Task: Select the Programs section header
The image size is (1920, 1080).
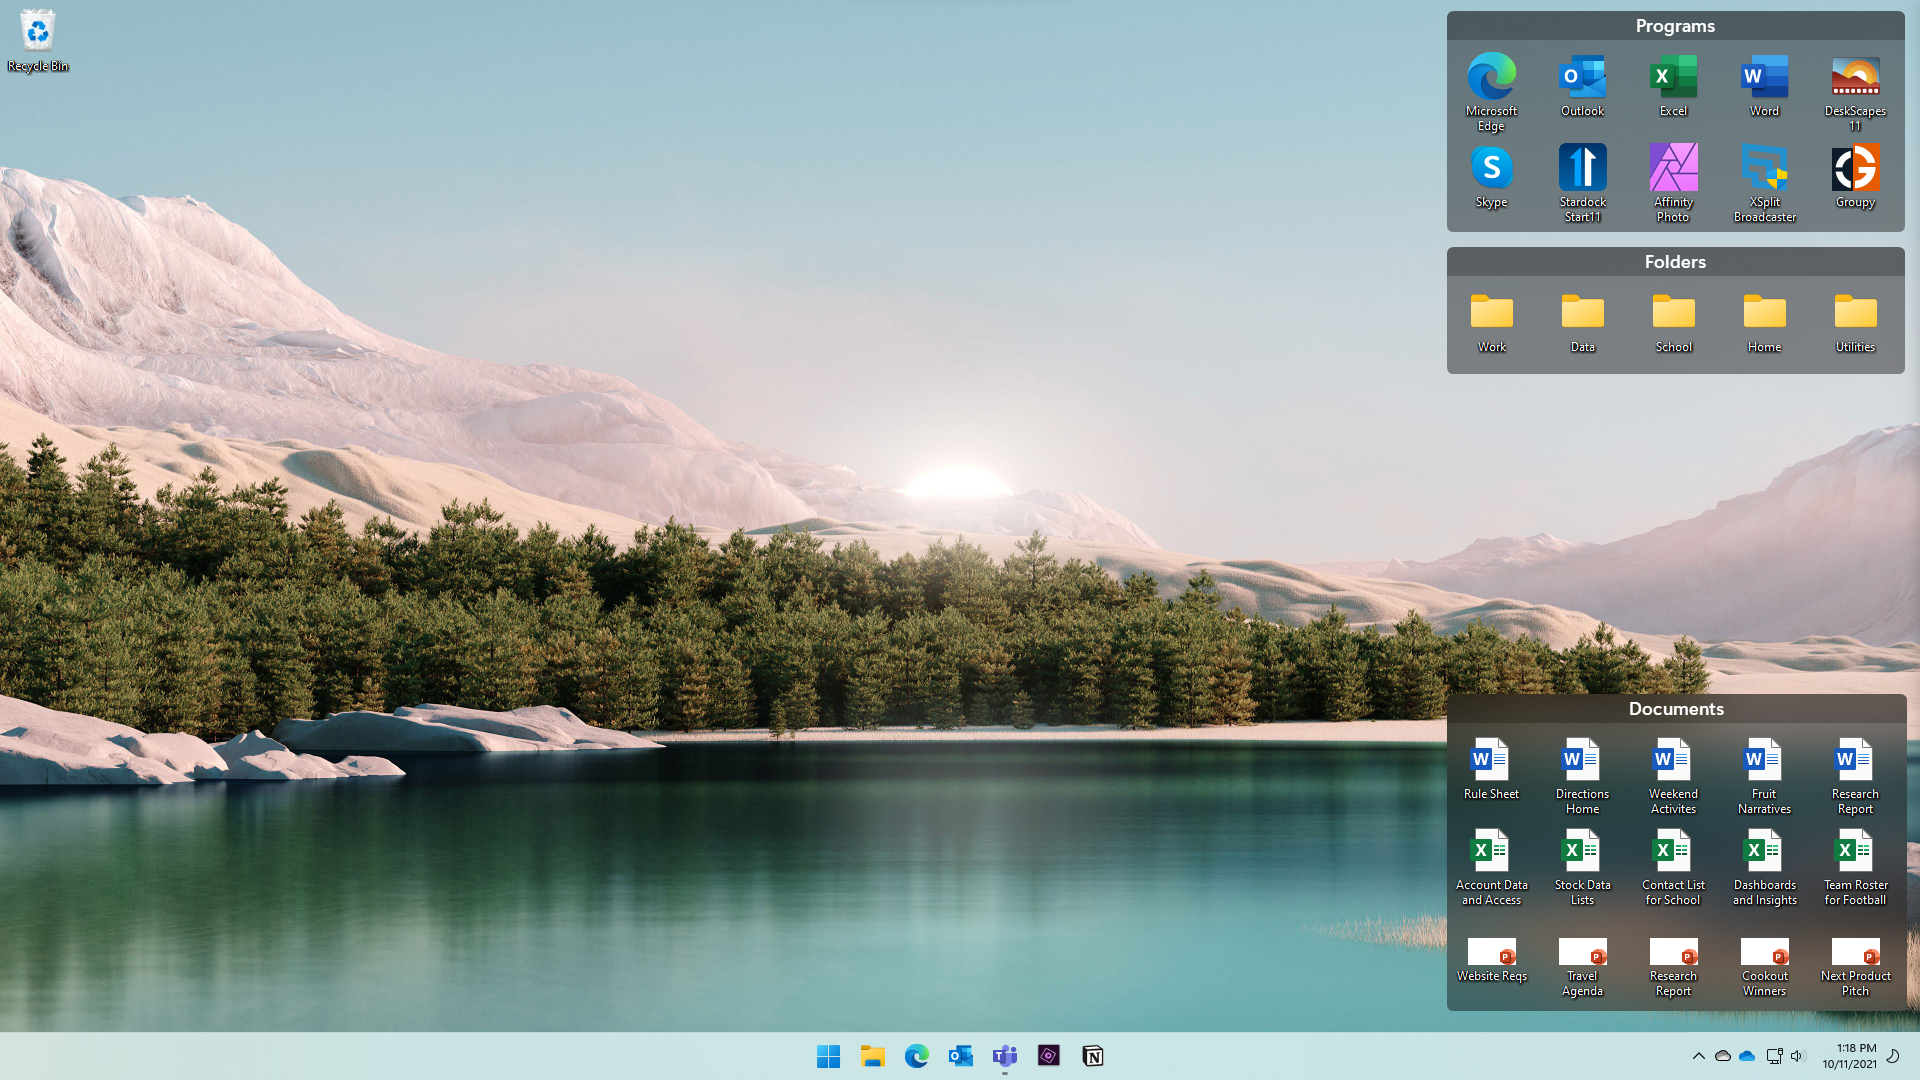Action: (1675, 25)
